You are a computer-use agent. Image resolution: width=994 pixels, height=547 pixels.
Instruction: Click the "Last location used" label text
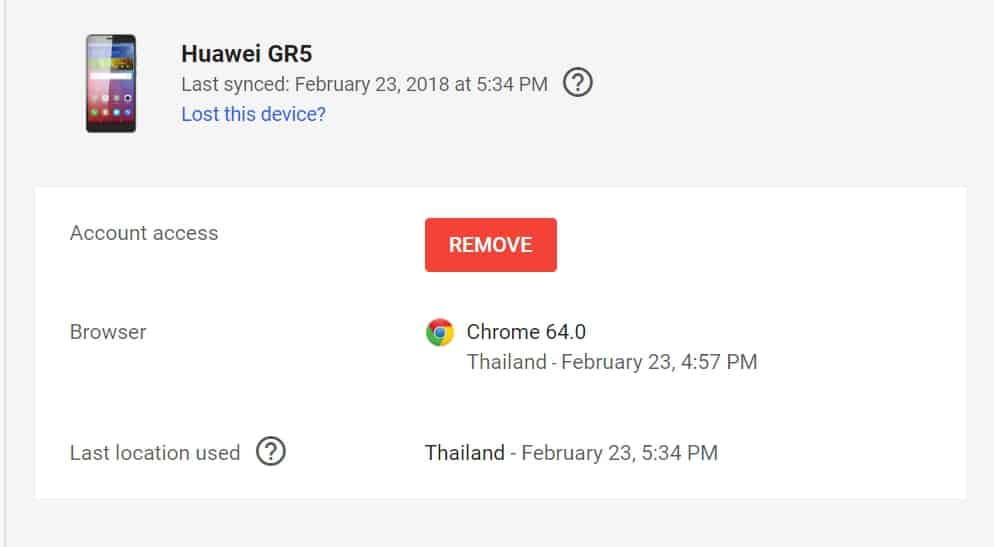point(155,453)
